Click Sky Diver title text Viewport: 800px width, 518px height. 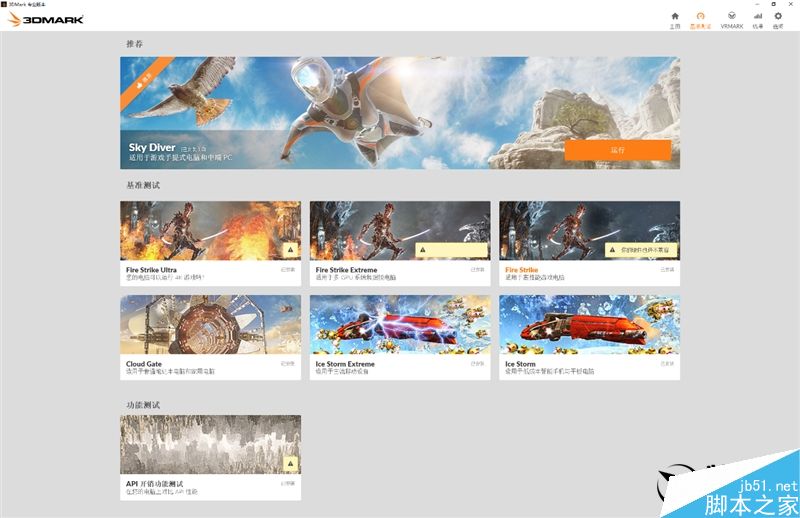152,147
